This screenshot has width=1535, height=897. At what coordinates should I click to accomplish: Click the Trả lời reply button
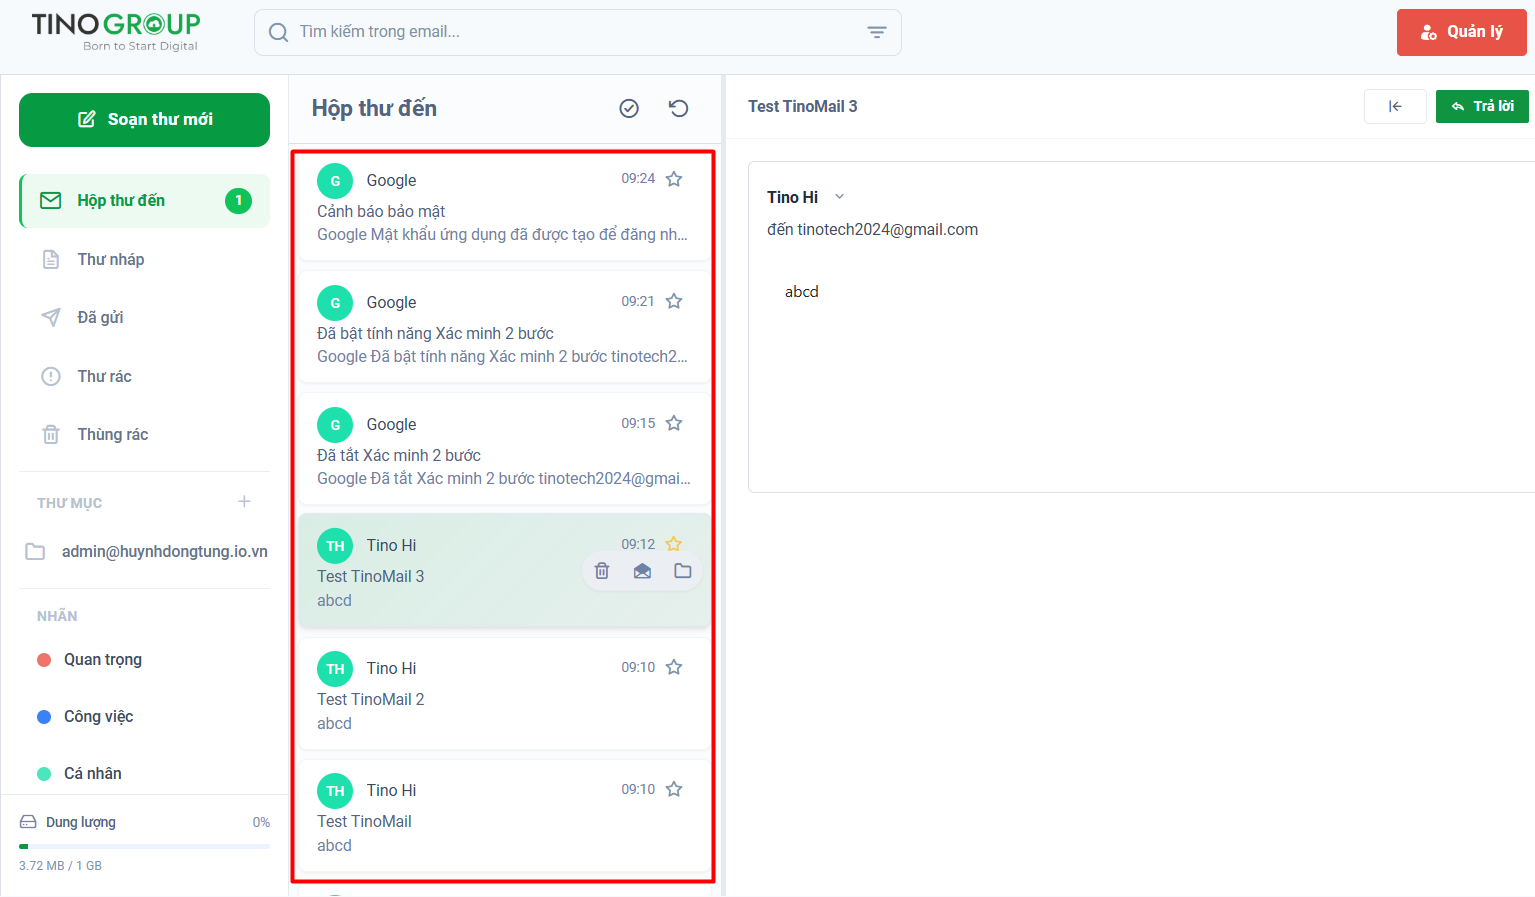coord(1482,106)
